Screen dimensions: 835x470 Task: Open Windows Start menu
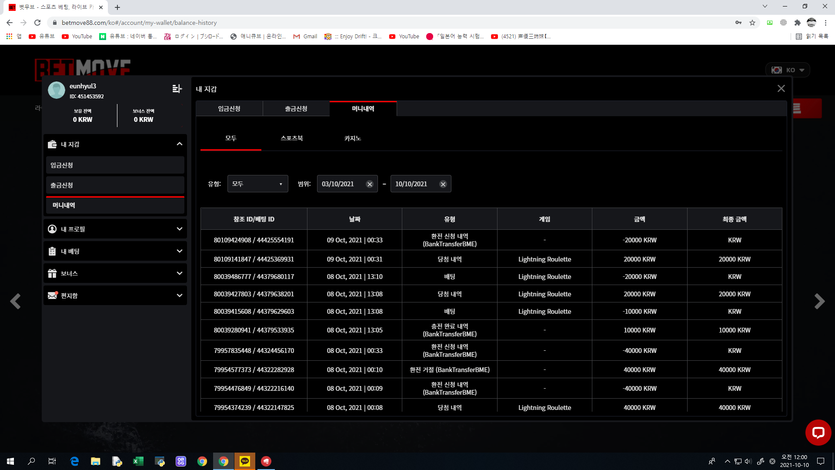click(10, 461)
